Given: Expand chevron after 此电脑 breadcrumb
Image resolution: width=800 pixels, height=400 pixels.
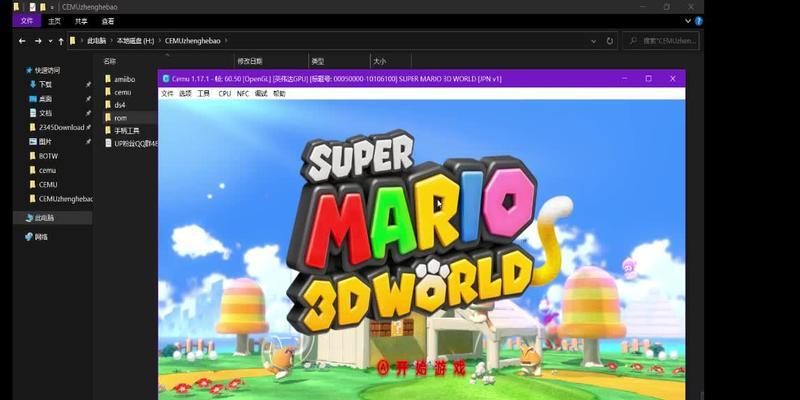Looking at the screenshot, I should click(111, 41).
